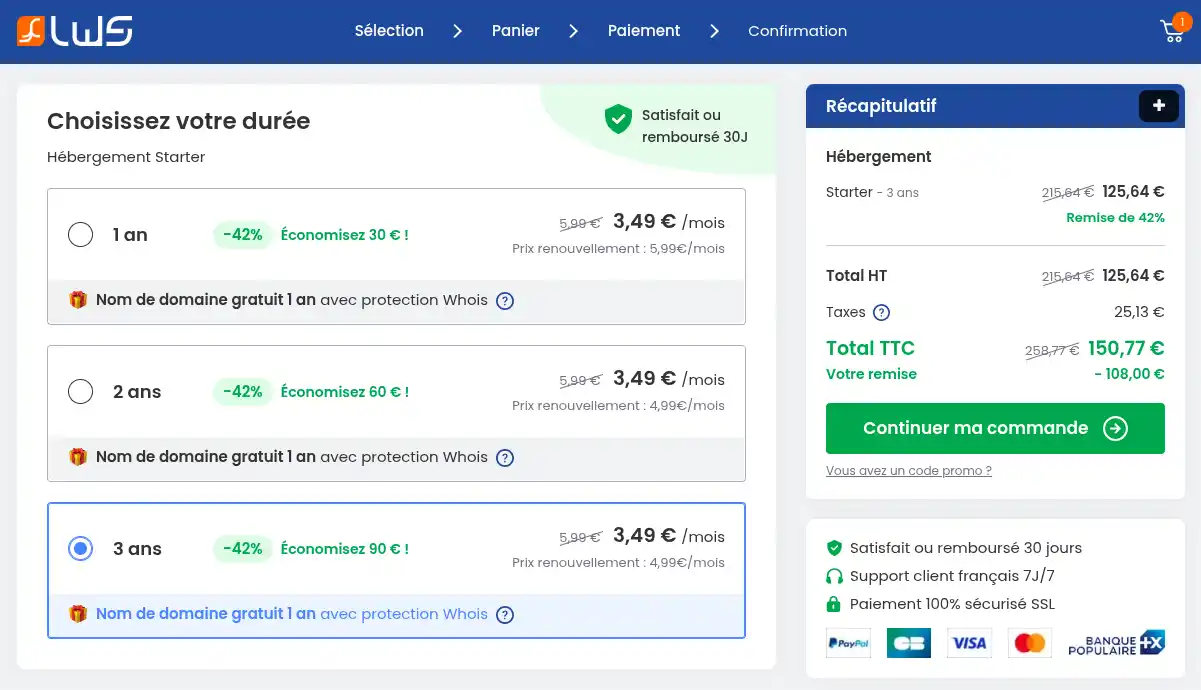Click Whois help icon in 2 ans option
The width and height of the screenshot is (1201, 690).
(505, 457)
